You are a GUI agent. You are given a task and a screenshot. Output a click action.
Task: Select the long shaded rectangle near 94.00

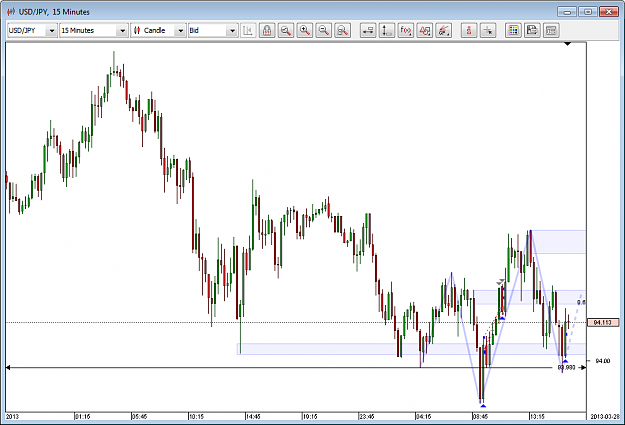click(412, 349)
